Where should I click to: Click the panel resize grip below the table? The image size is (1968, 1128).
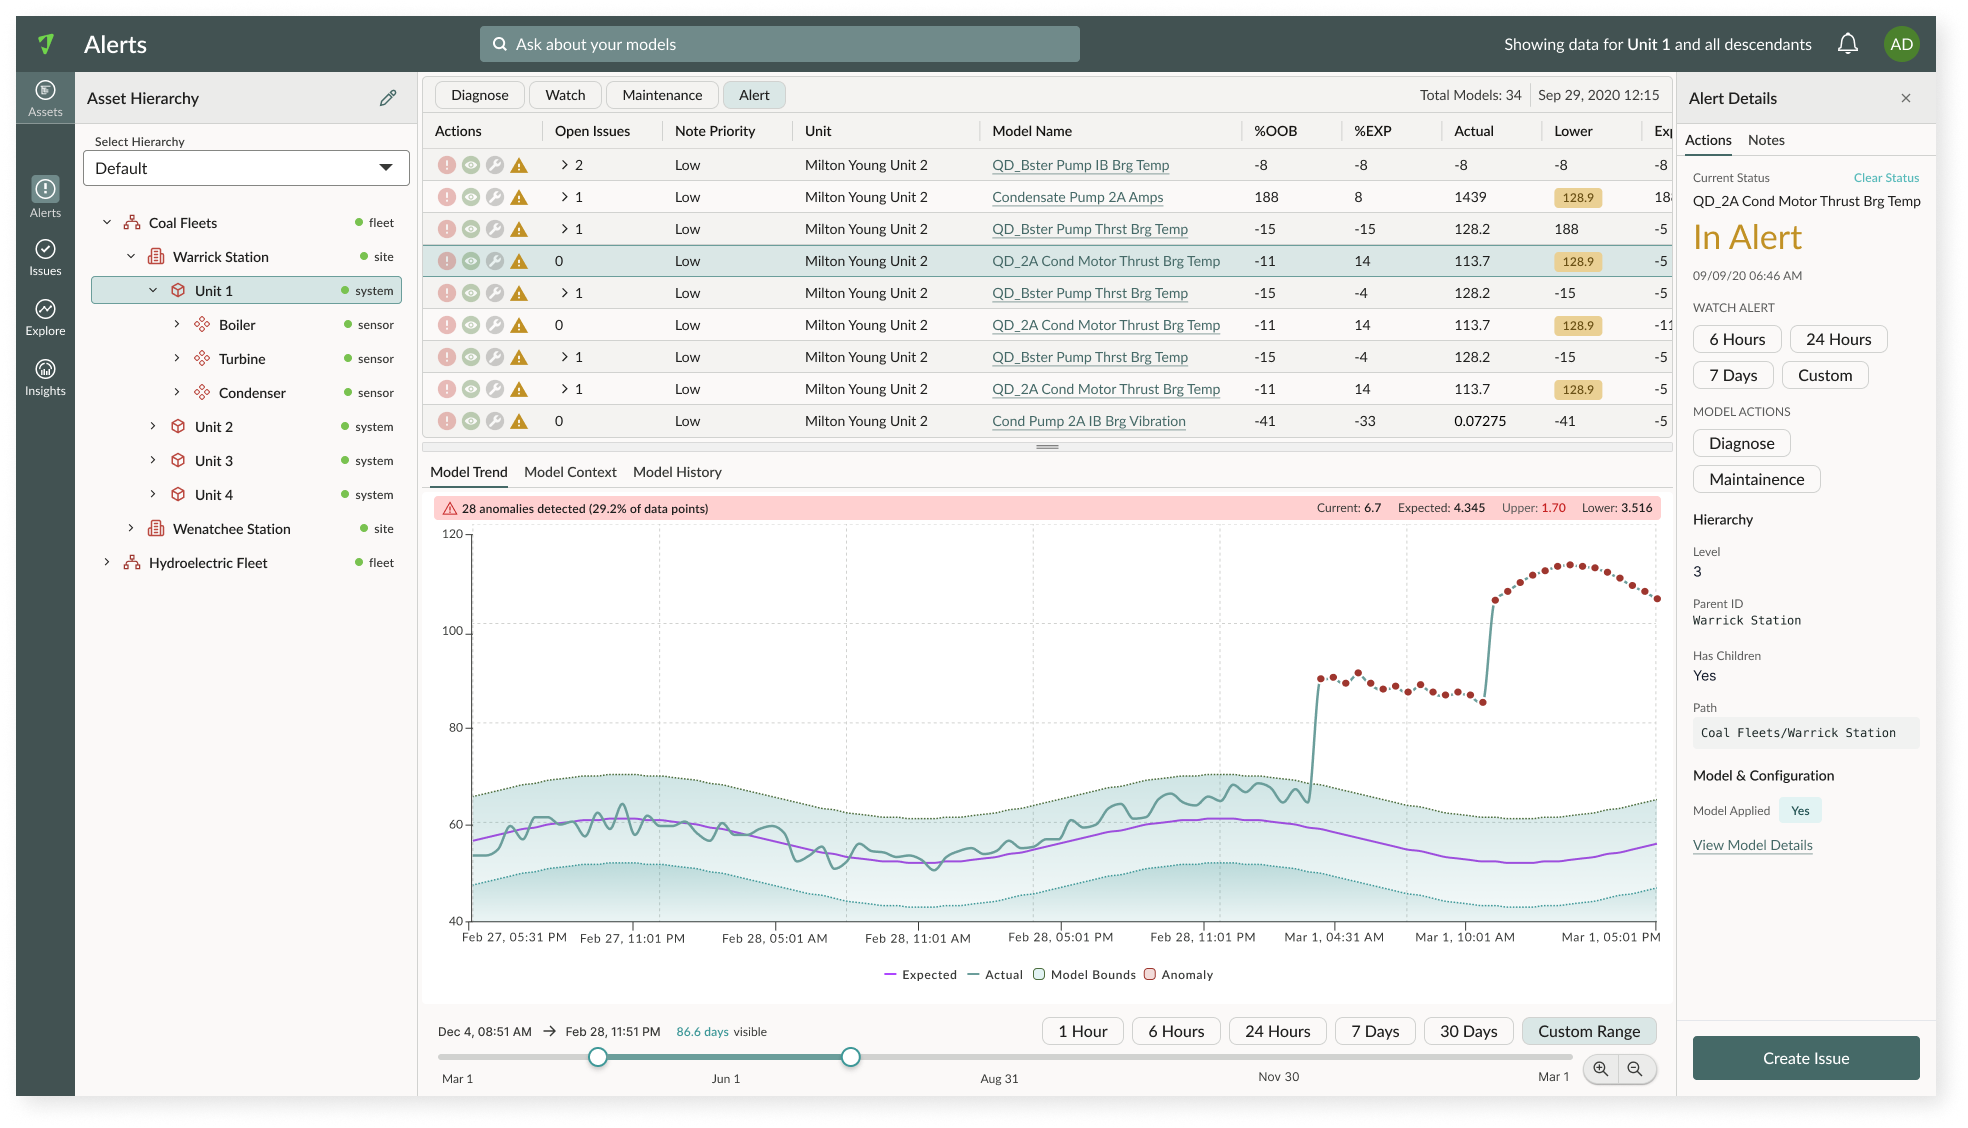point(1047,447)
